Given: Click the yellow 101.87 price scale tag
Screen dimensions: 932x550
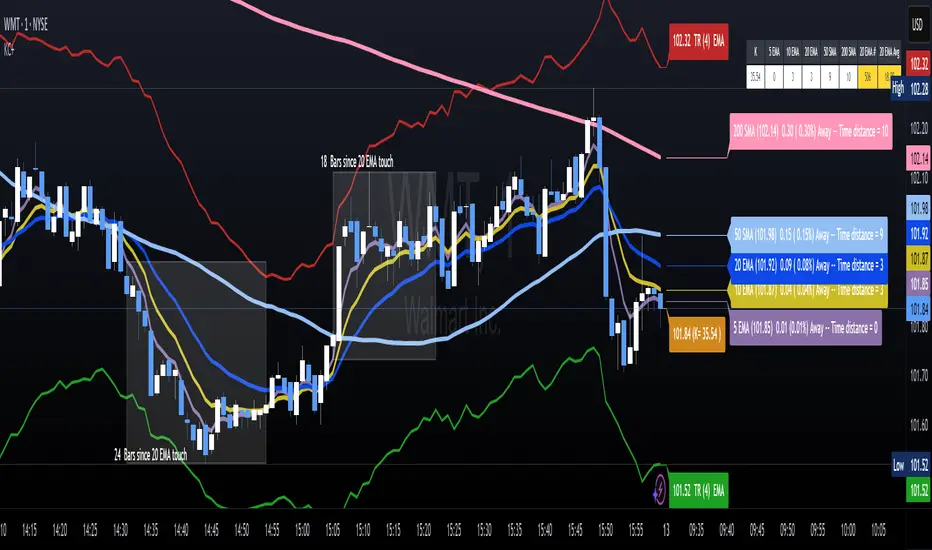Looking at the screenshot, I should point(918,259).
